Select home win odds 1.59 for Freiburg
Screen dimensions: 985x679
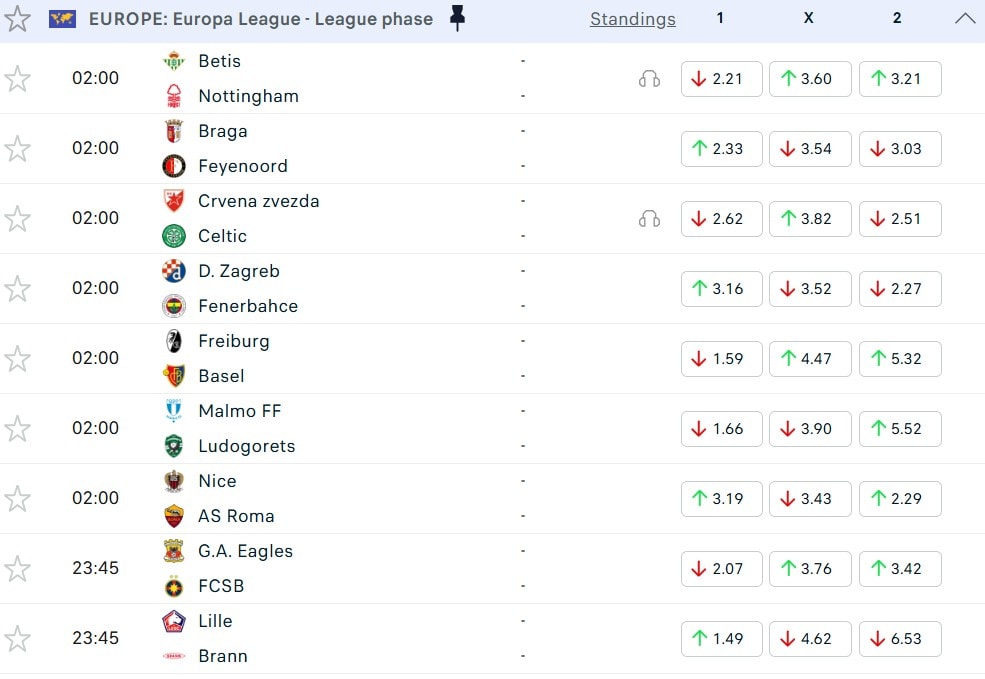point(721,359)
